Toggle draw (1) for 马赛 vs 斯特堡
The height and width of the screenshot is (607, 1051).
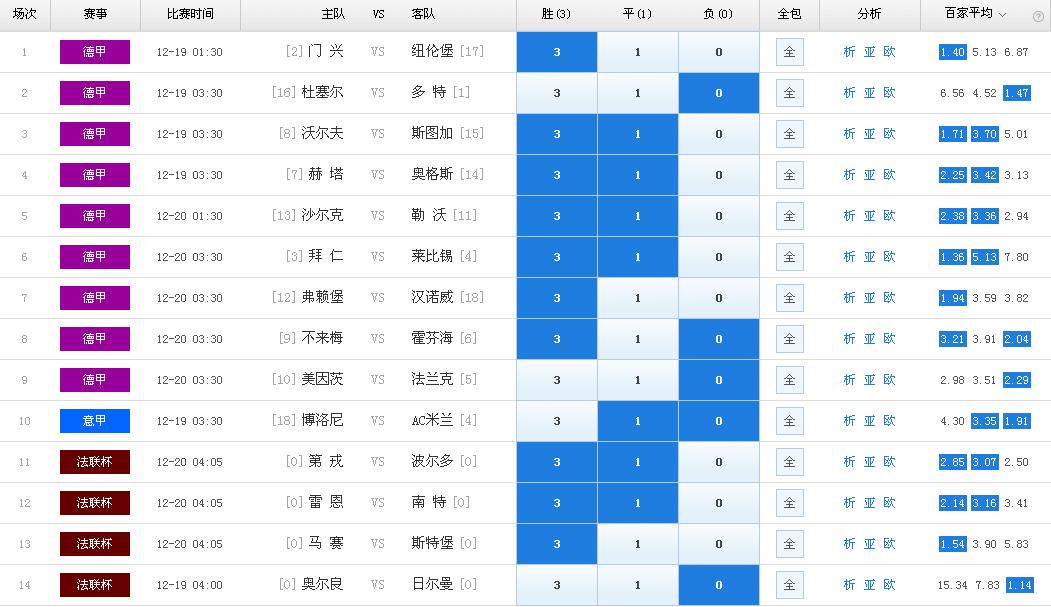[637, 544]
